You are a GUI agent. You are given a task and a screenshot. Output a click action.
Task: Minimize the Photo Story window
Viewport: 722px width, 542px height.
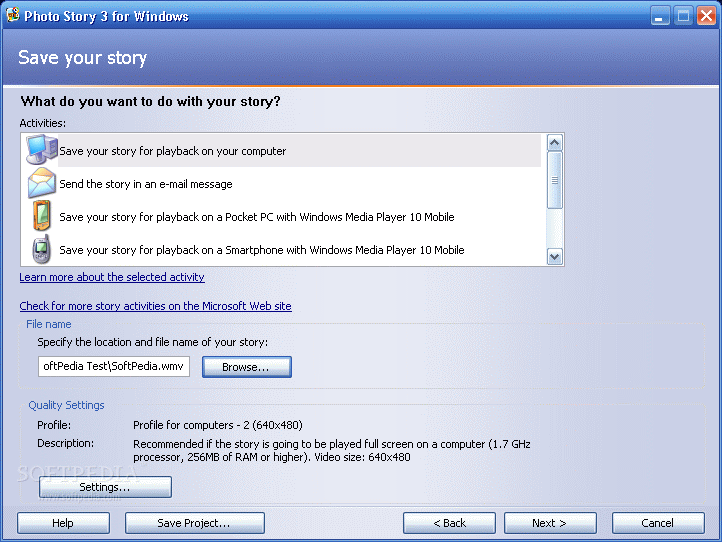(x=660, y=16)
